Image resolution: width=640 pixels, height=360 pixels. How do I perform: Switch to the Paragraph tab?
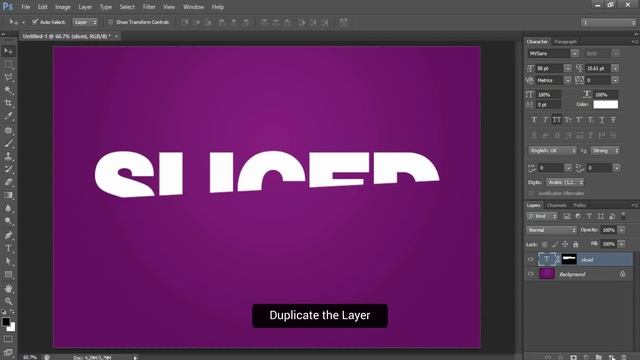(565, 42)
